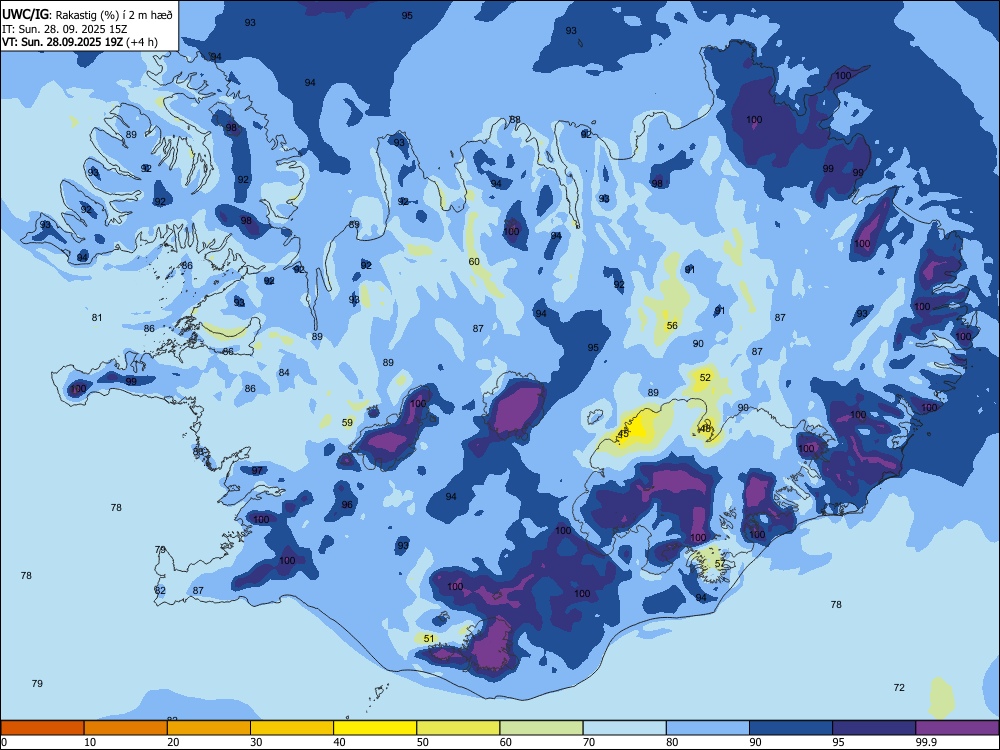Viewport: 1000px width, 750px height.
Task: Click the '40' legend tick label
Action: click(x=340, y=742)
